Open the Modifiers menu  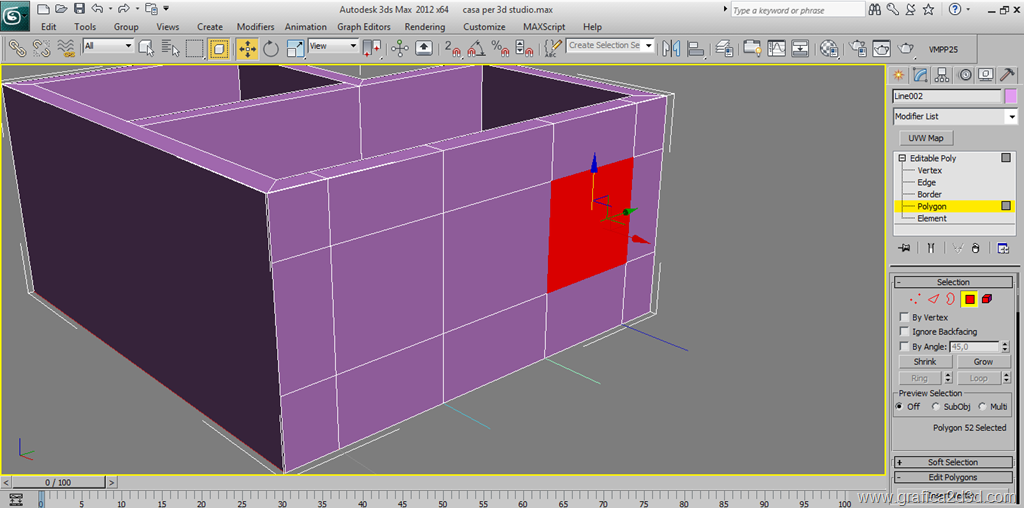pyautogui.click(x=255, y=27)
